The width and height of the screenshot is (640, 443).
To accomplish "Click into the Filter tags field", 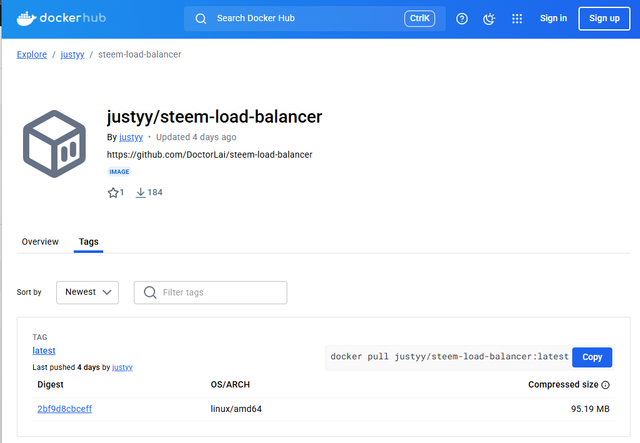I will (211, 292).
